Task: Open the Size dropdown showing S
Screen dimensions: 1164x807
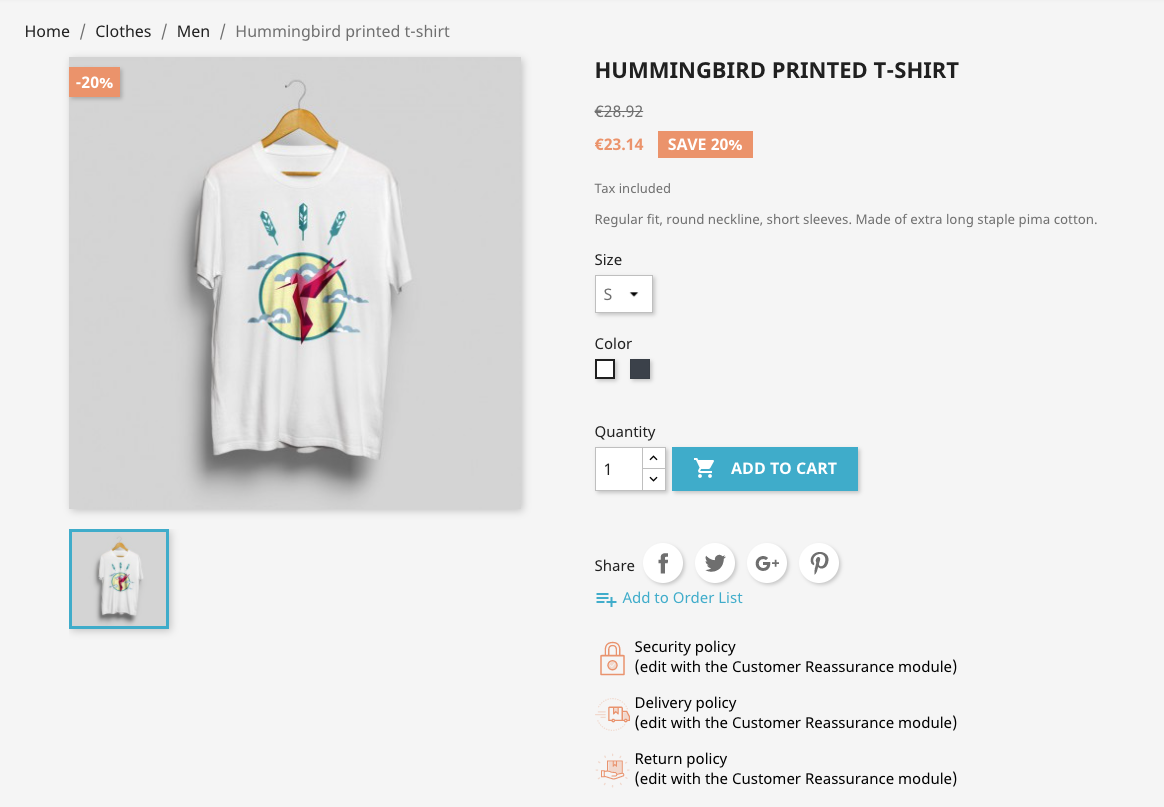Action: pyautogui.click(x=624, y=294)
